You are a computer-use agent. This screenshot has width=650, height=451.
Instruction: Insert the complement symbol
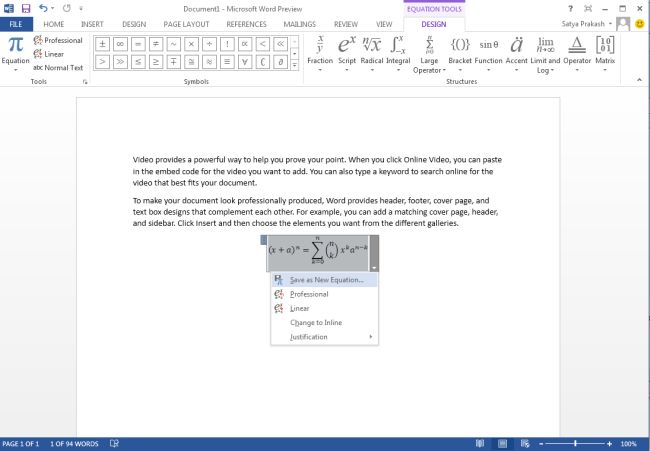pos(263,62)
